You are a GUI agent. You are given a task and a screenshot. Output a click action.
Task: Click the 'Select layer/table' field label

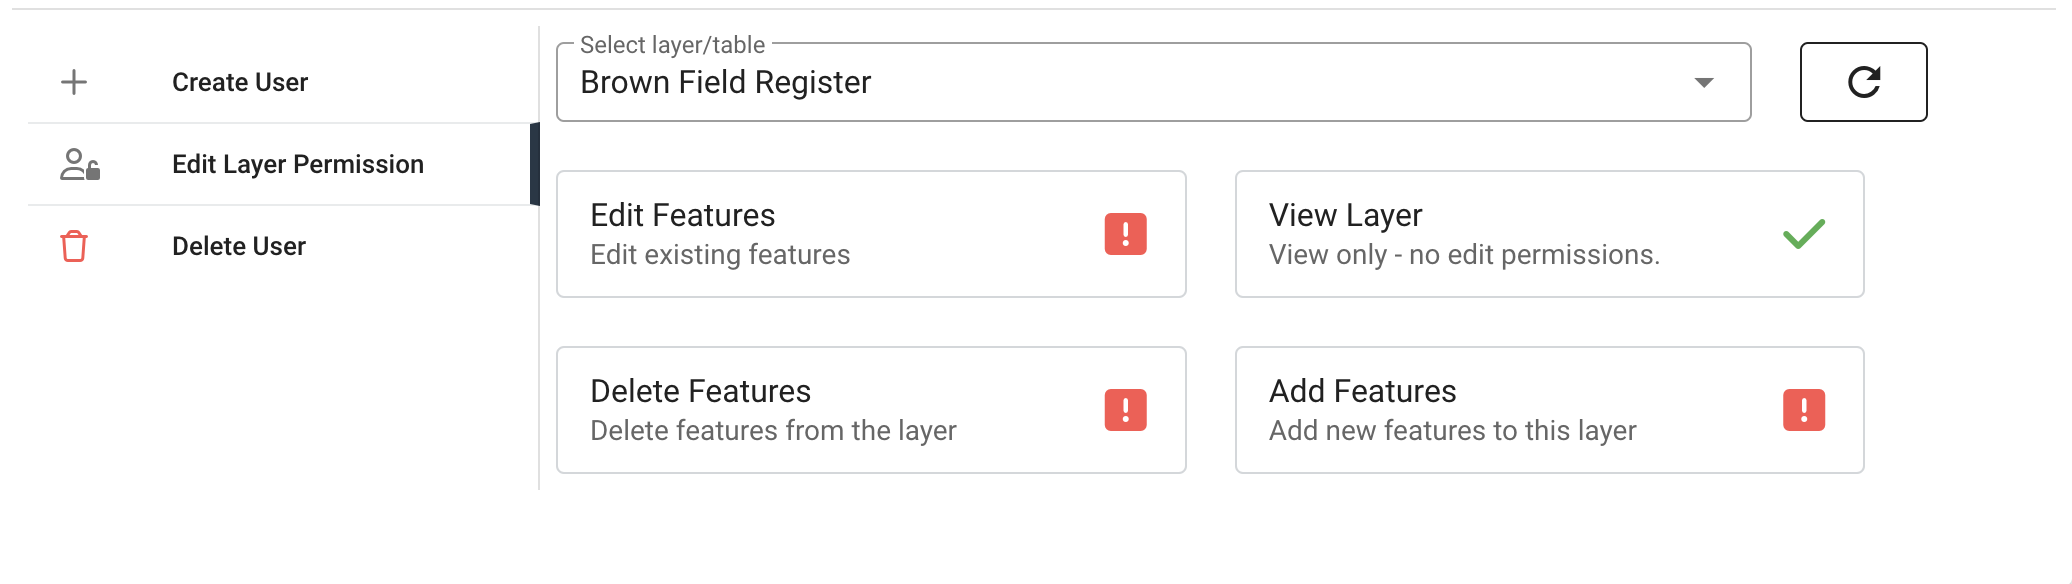tap(672, 45)
